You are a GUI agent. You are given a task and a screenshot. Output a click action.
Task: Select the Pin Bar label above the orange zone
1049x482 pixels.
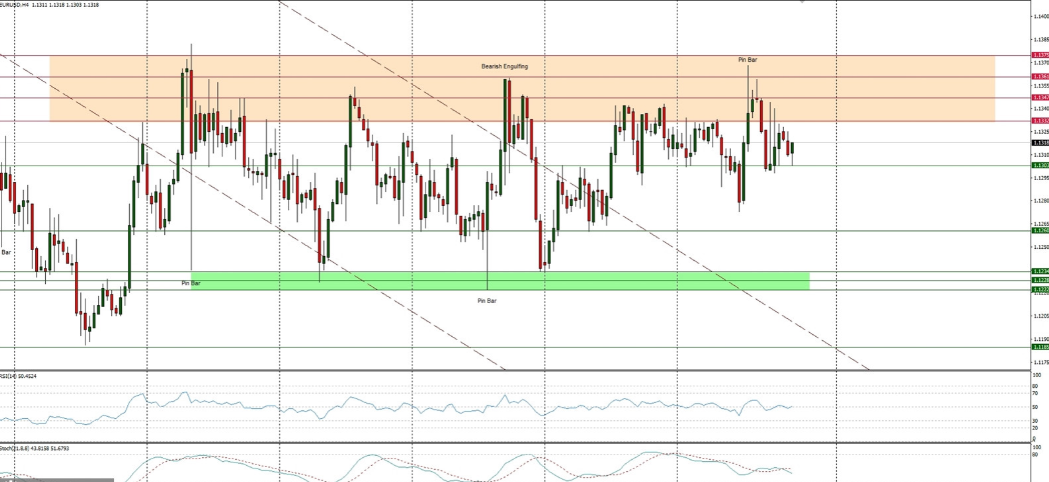(x=747, y=60)
